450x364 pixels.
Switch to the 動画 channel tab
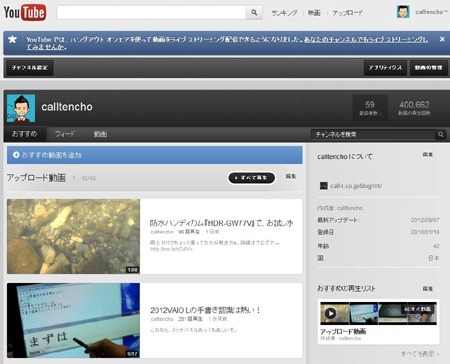coord(100,134)
